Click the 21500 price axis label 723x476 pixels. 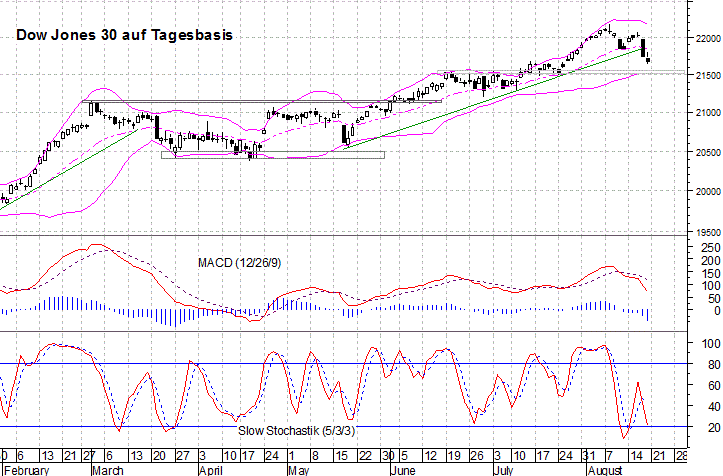[x=708, y=75]
